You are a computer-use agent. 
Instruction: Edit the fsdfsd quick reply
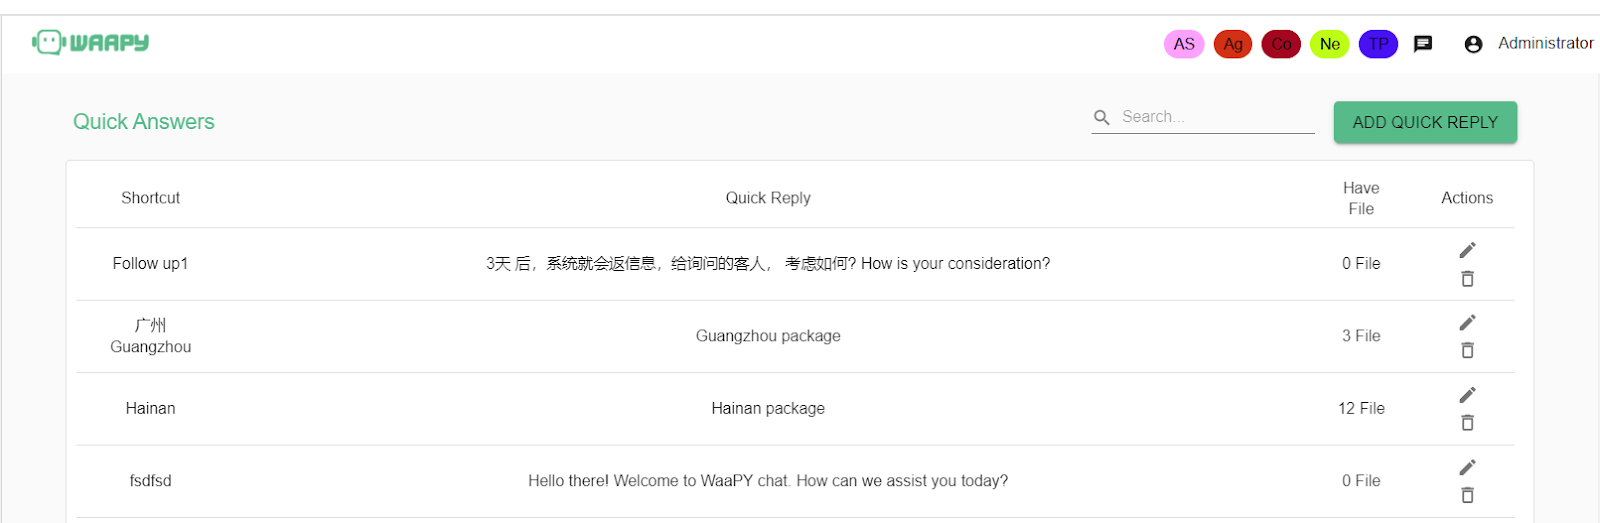click(1467, 467)
